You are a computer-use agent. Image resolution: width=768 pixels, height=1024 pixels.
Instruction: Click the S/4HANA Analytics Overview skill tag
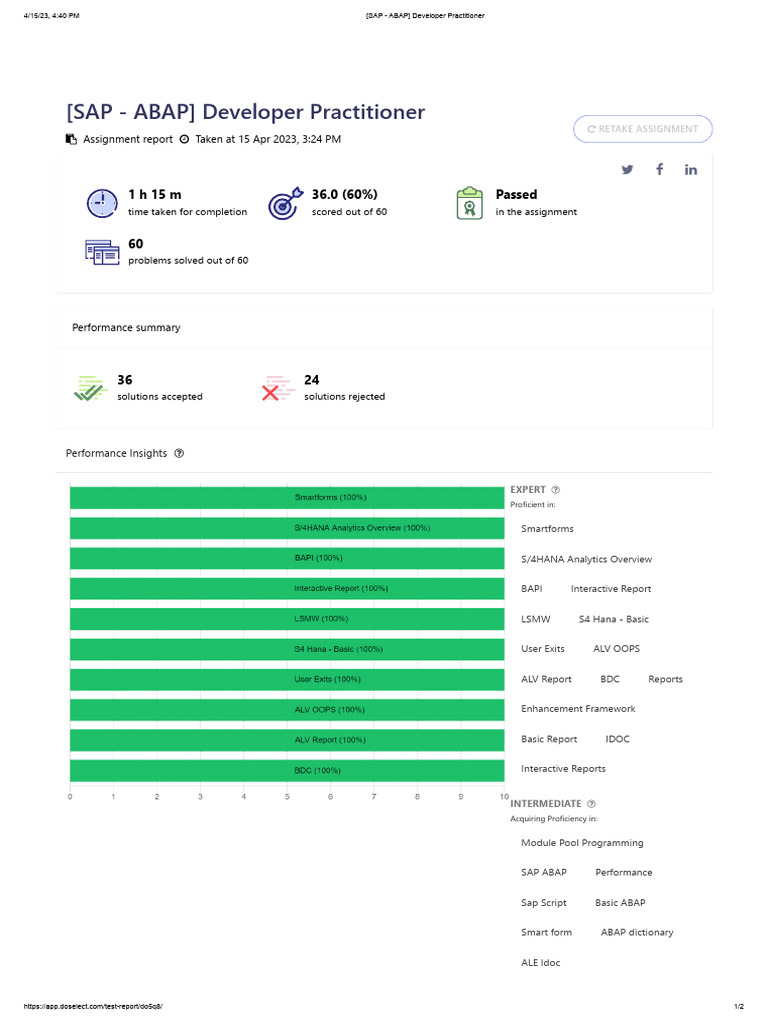(586, 559)
